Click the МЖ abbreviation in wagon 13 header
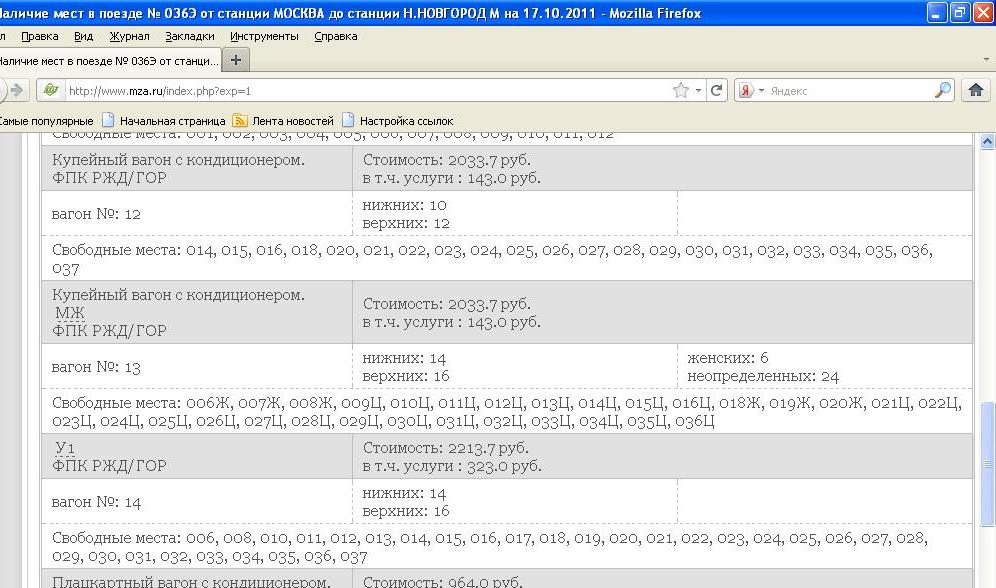This screenshot has height=588, width=996. [70, 313]
